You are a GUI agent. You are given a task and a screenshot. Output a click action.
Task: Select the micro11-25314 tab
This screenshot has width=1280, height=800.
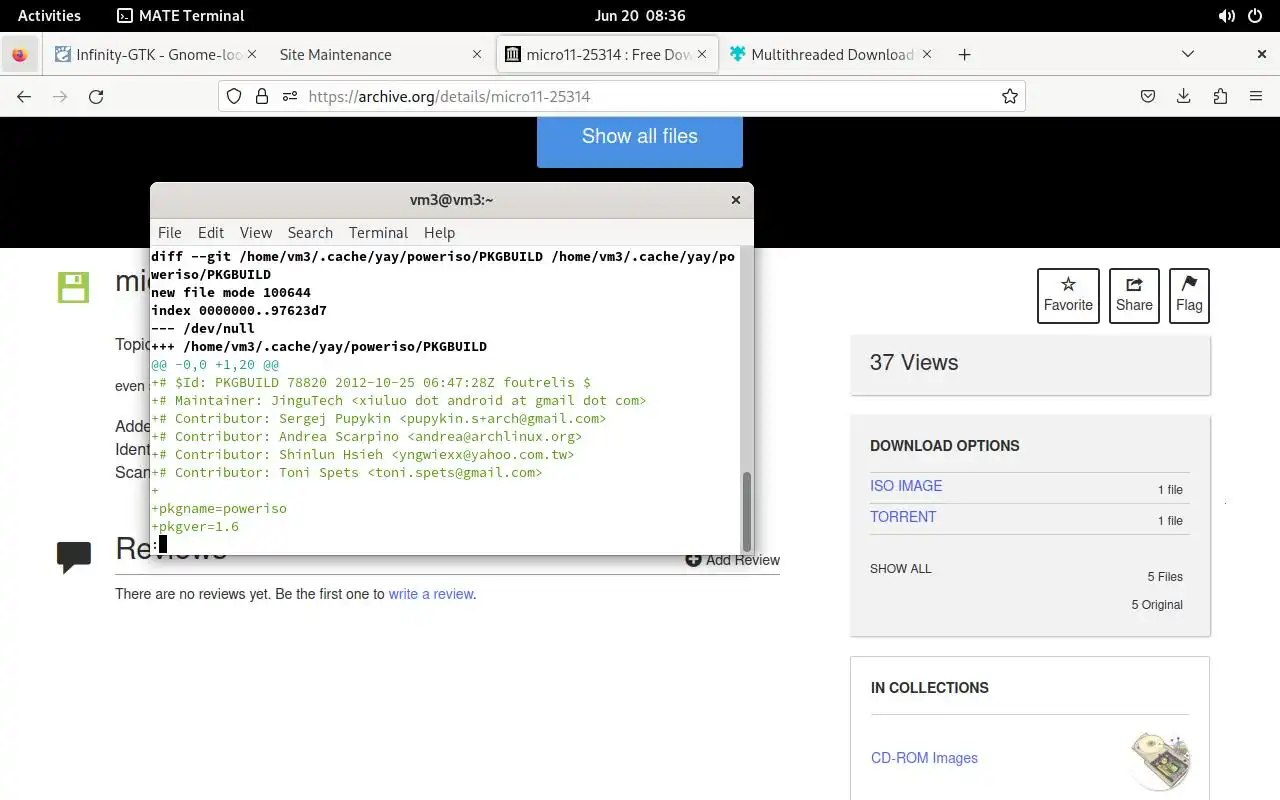(x=607, y=55)
